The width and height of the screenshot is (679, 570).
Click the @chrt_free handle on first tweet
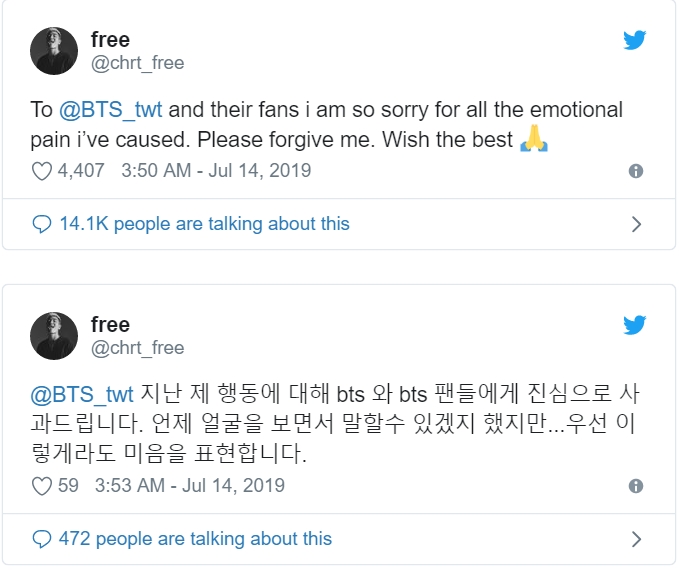point(138,63)
